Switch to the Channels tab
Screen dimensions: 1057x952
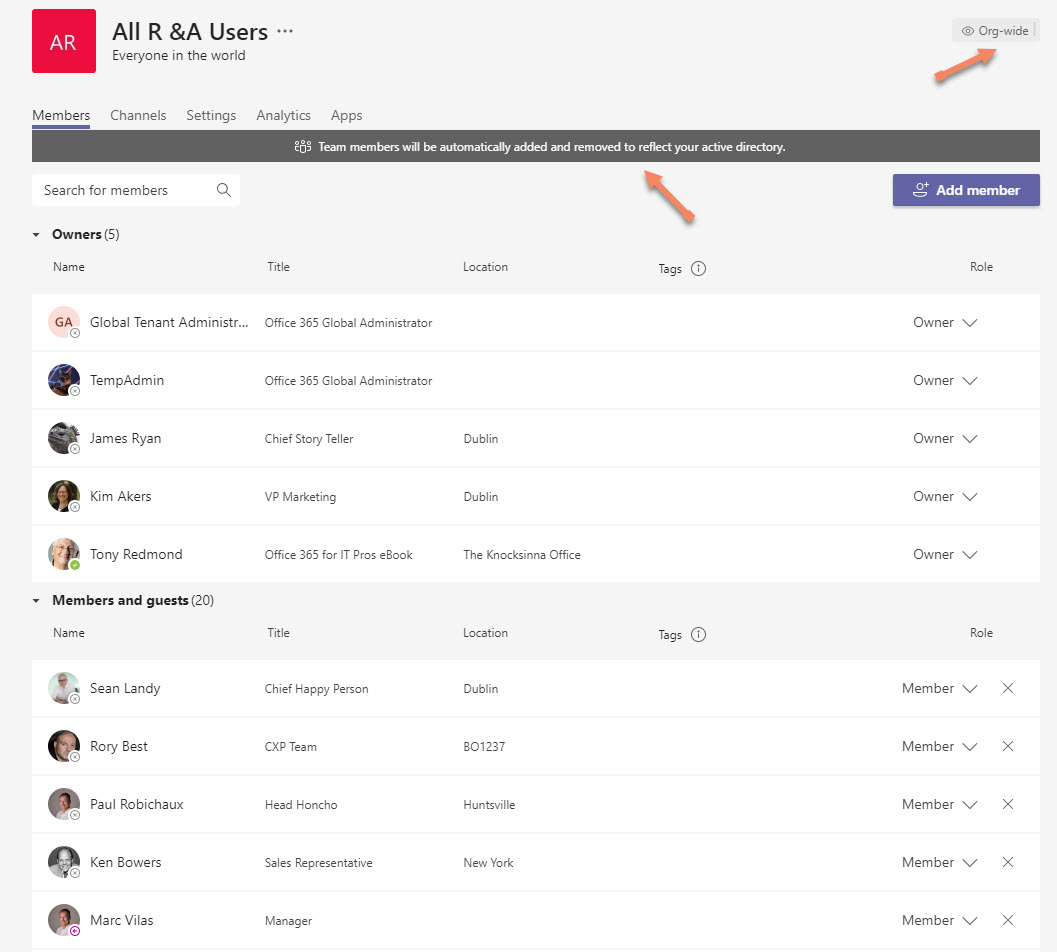[x=138, y=115]
